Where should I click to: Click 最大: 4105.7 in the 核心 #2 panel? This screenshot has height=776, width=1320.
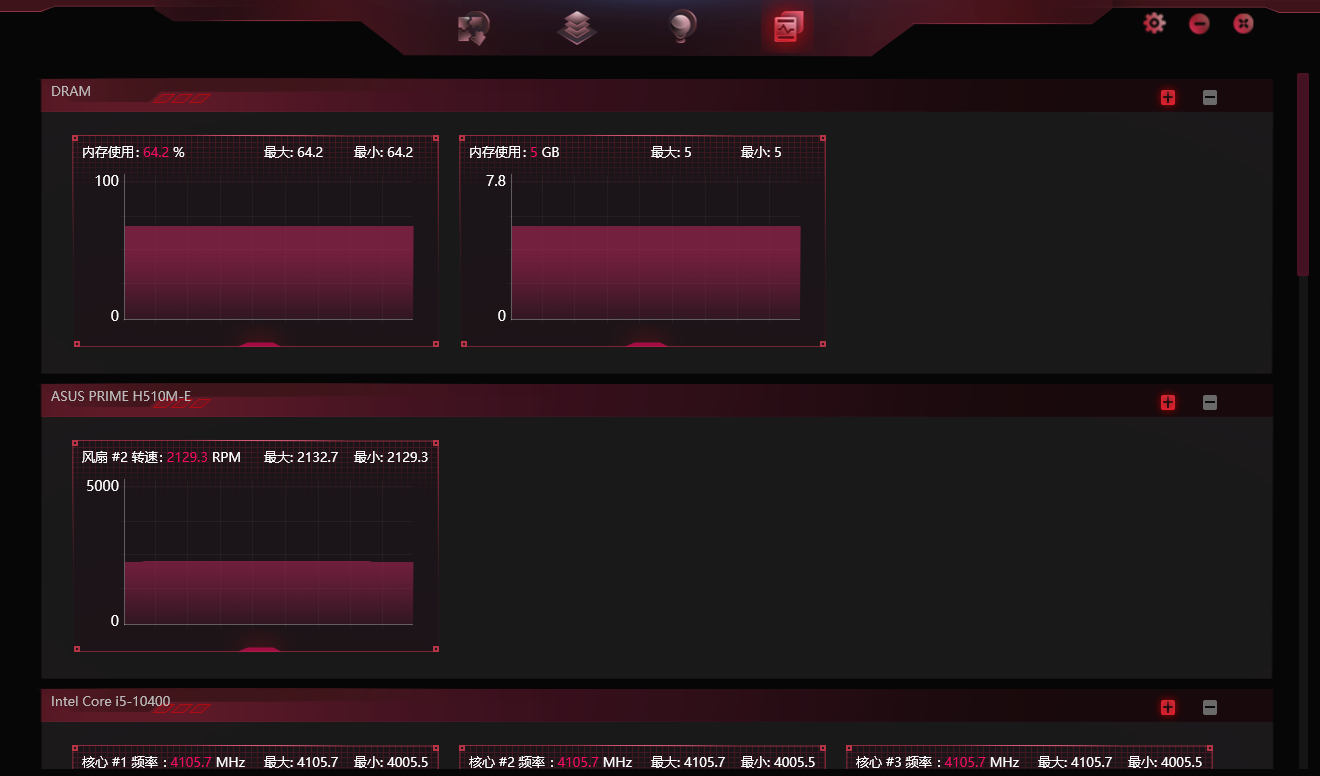coord(688,762)
